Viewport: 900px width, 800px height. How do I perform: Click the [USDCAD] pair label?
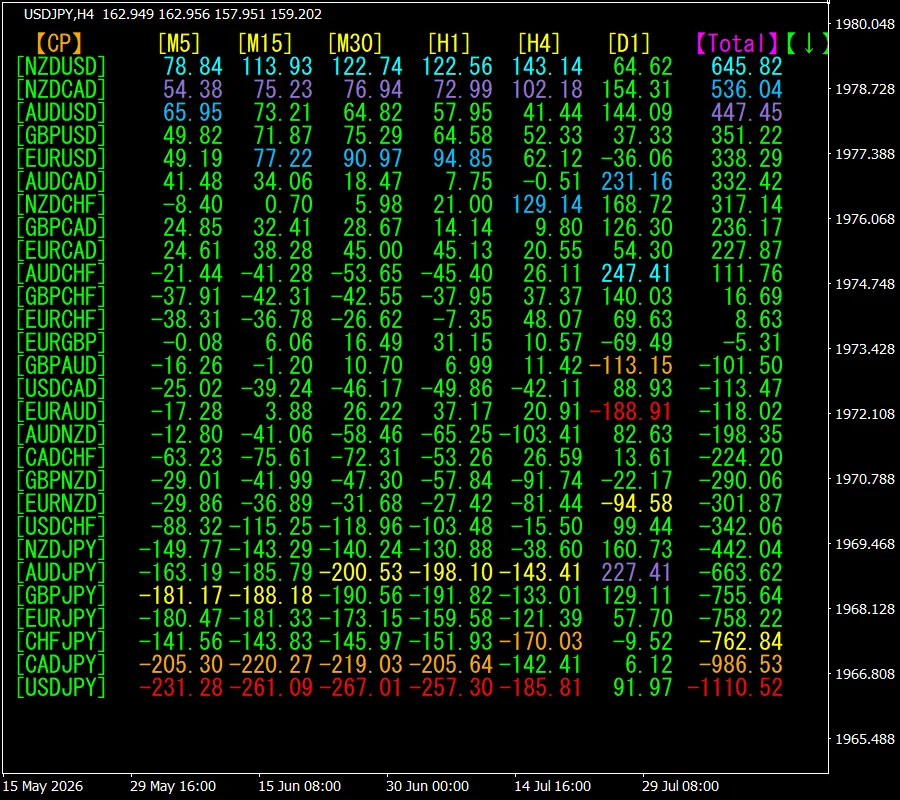click(x=61, y=388)
